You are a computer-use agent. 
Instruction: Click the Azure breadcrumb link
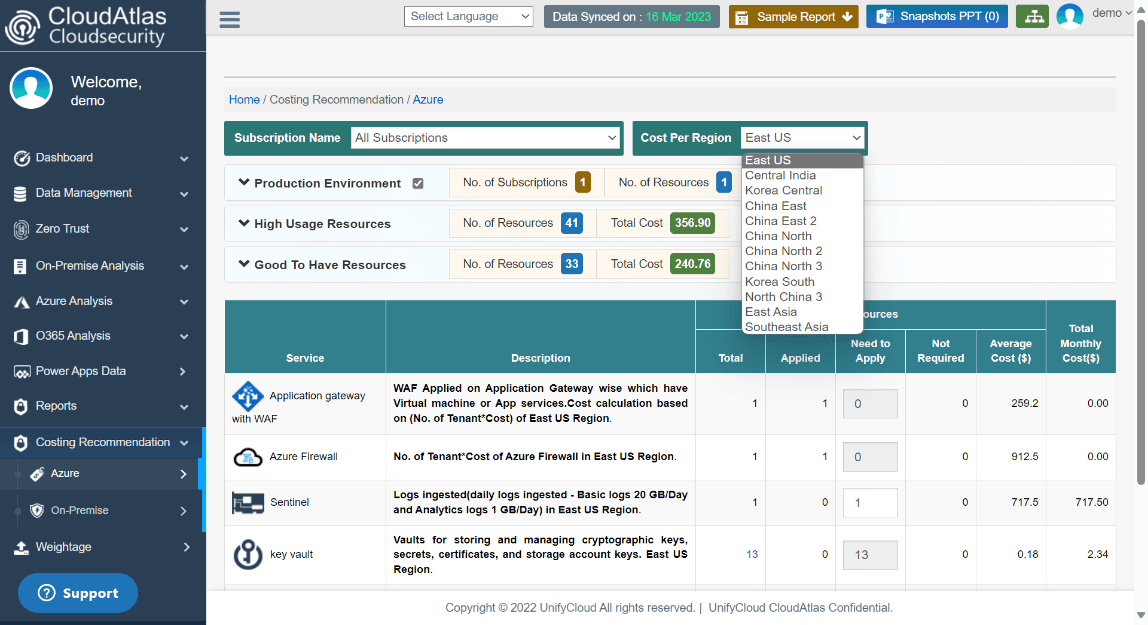tap(428, 100)
